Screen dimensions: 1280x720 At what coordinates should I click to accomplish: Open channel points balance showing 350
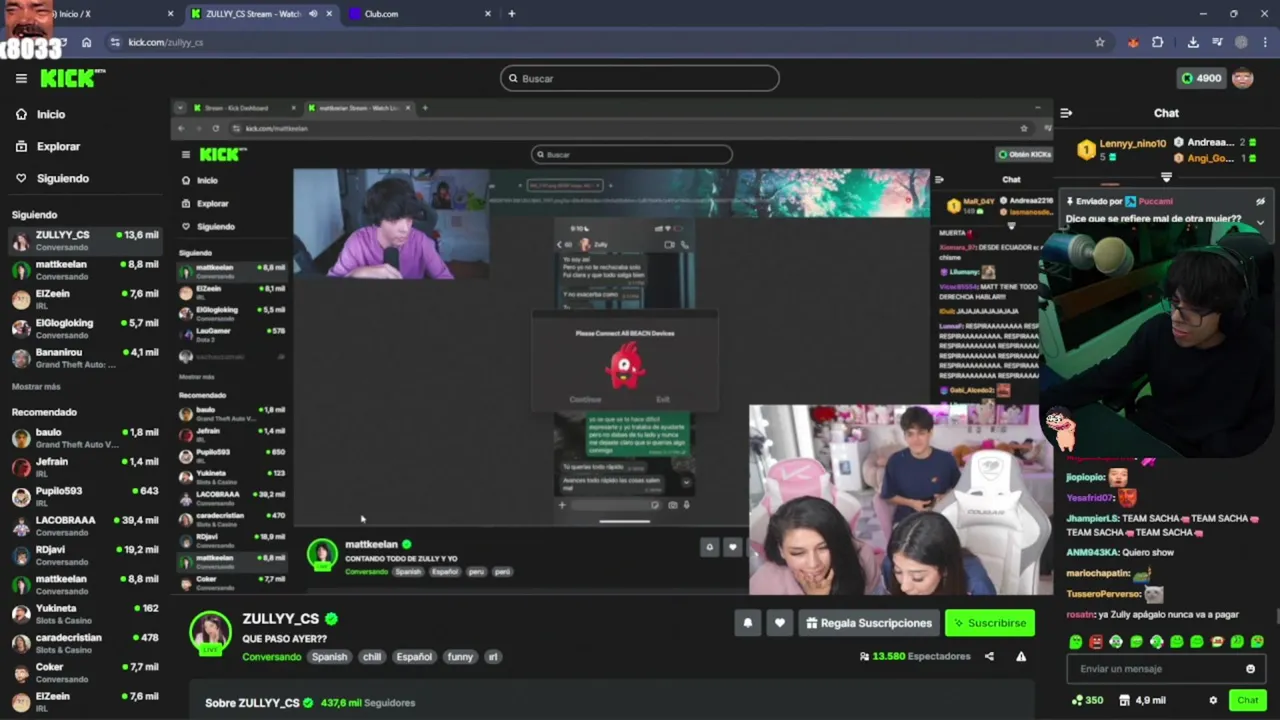click(1087, 700)
